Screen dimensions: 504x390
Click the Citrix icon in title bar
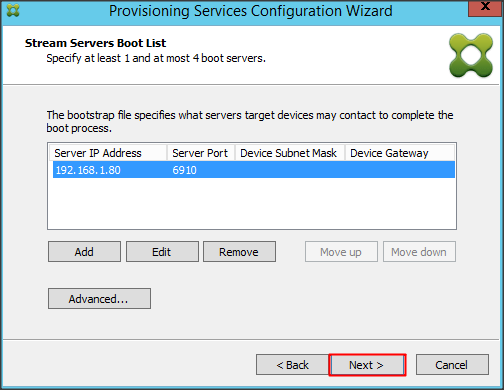point(13,10)
